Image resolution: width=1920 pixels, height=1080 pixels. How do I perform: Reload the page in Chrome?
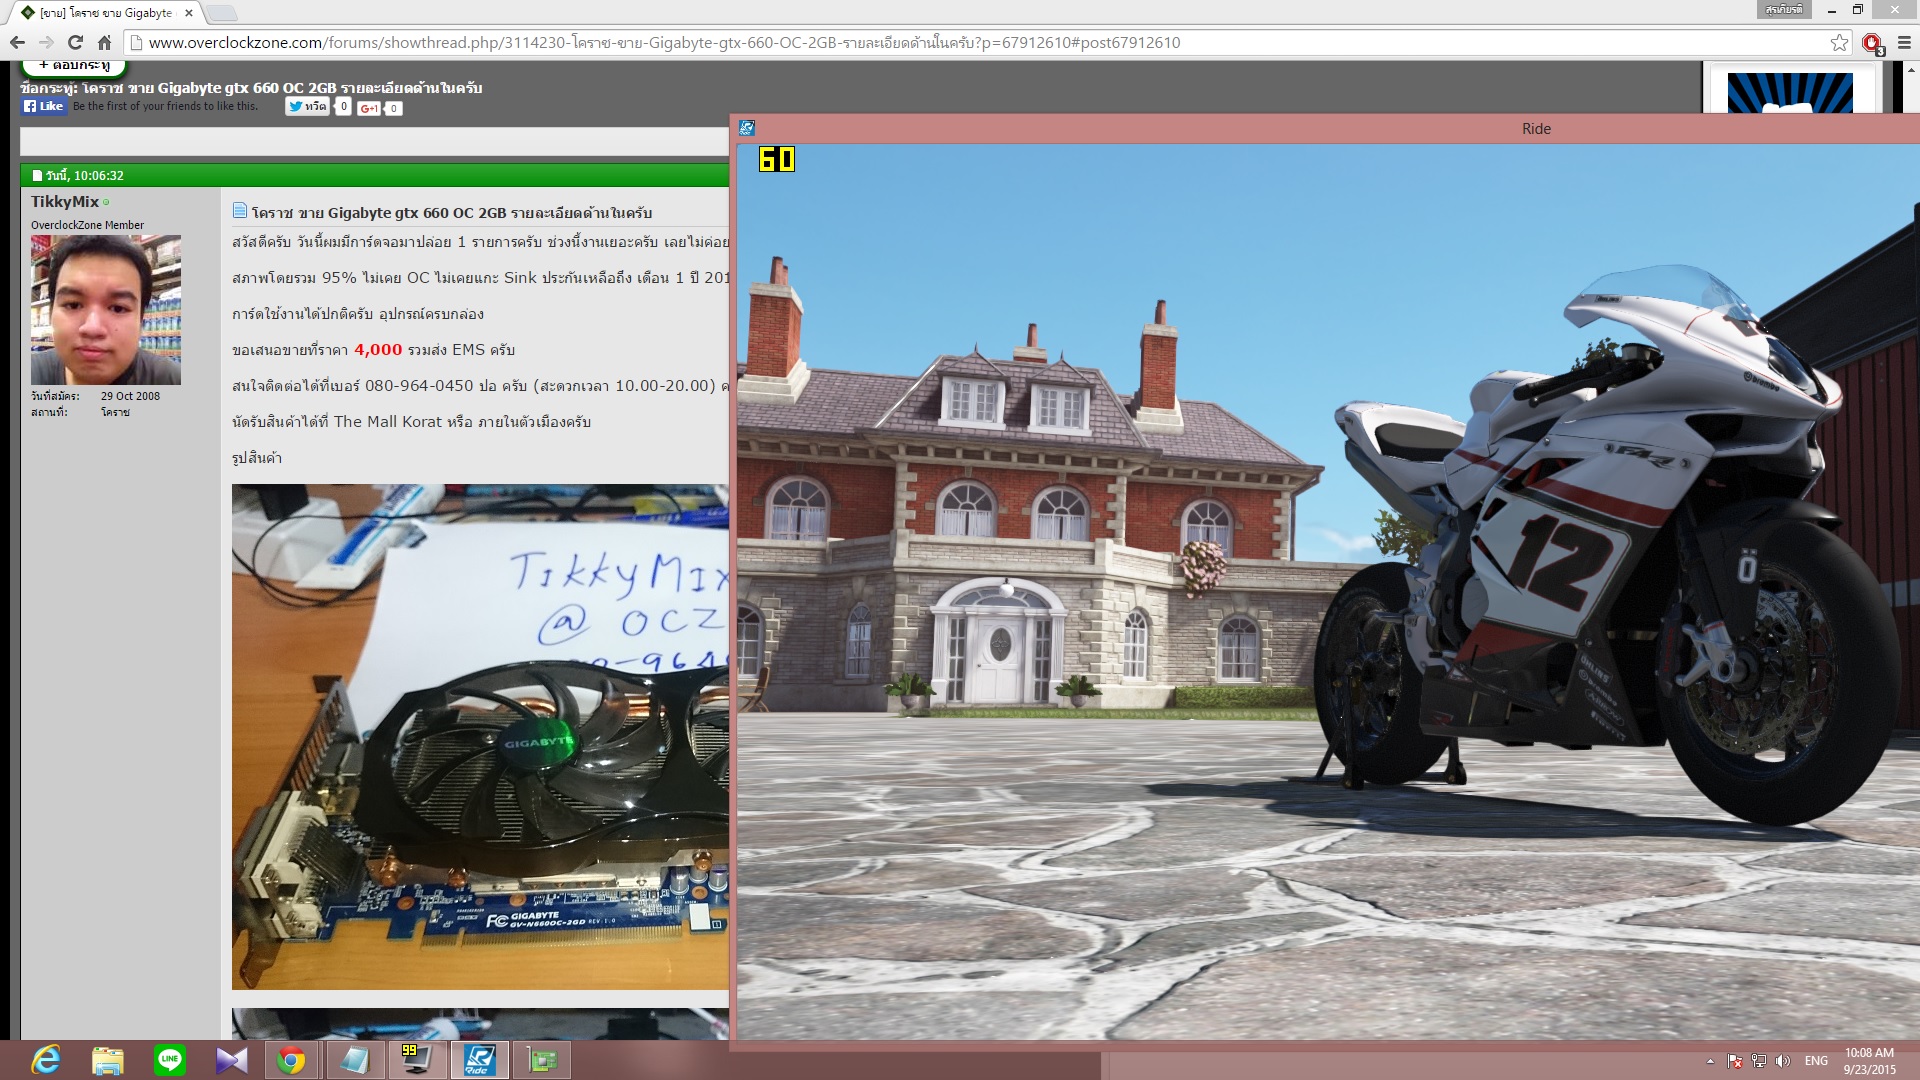(x=75, y=42)
